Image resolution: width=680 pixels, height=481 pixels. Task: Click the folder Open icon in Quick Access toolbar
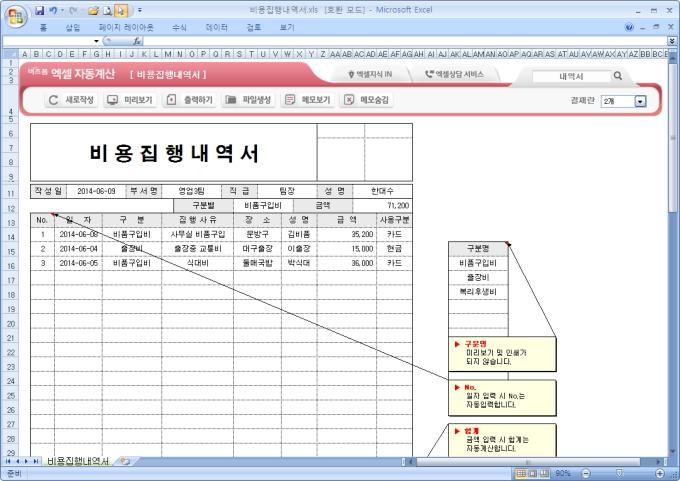pos(92,9)
